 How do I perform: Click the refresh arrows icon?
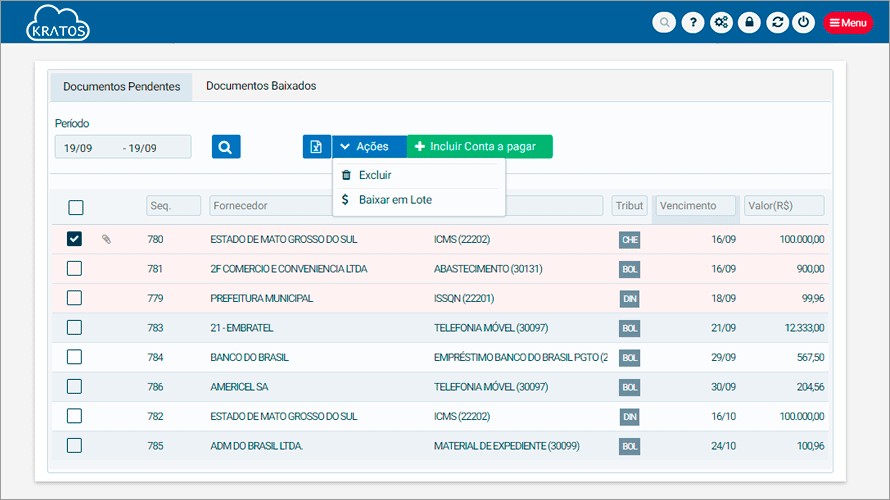(777, 23)
